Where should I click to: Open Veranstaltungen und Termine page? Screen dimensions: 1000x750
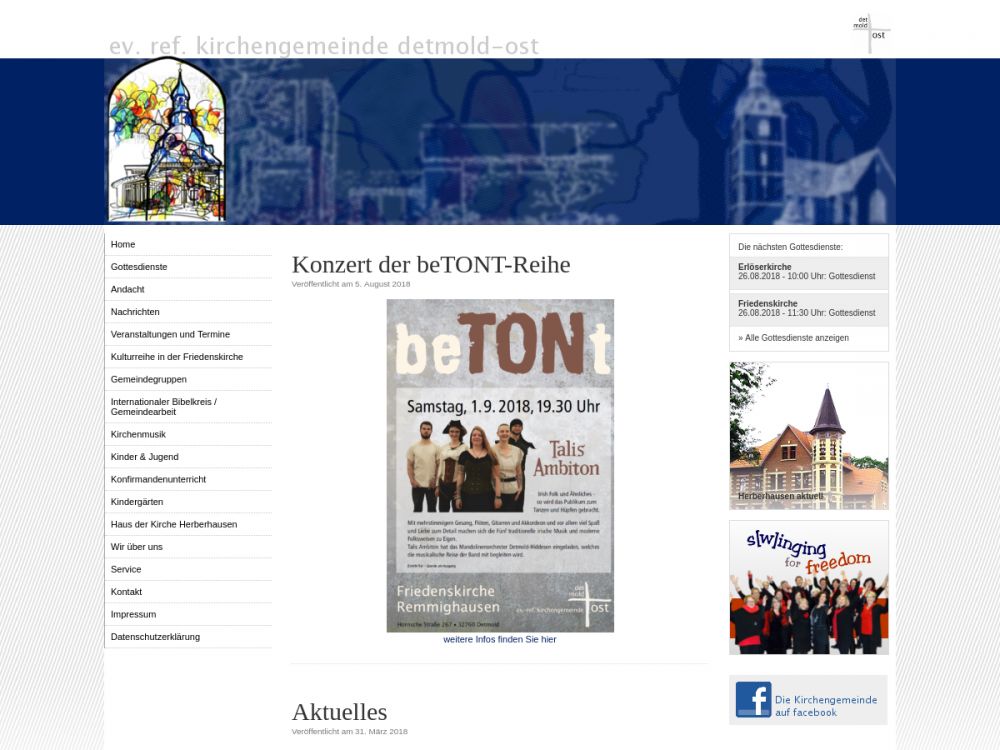point(170,334)
